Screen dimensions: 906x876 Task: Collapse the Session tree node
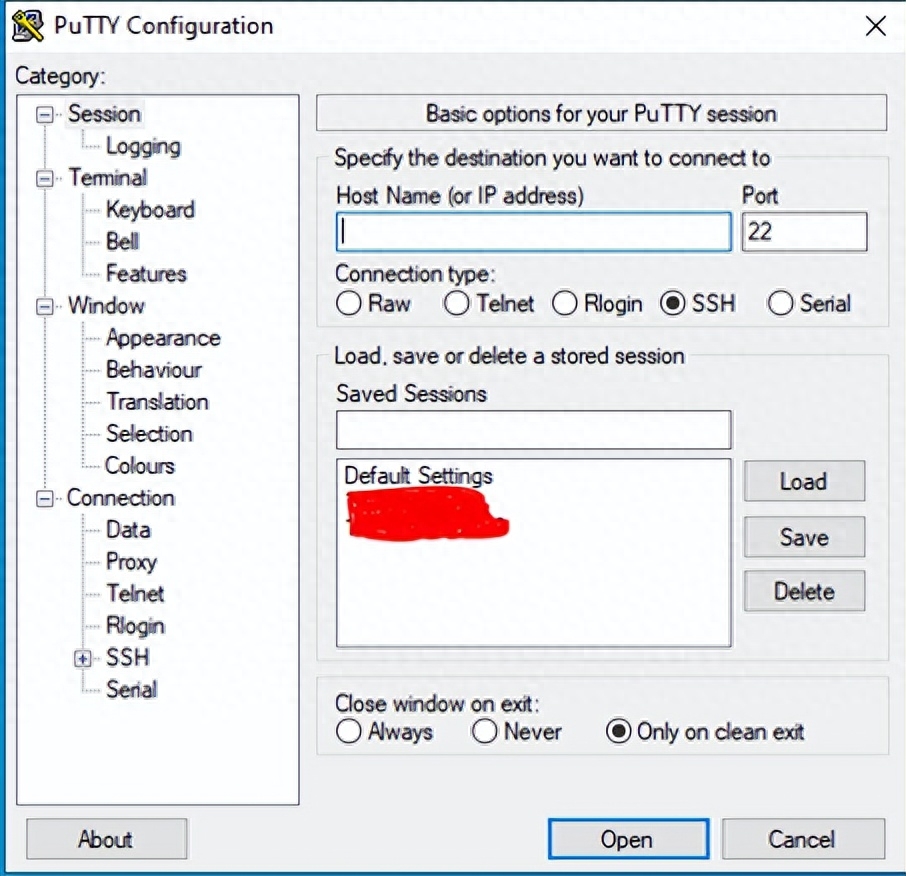[x=44, y=114]
